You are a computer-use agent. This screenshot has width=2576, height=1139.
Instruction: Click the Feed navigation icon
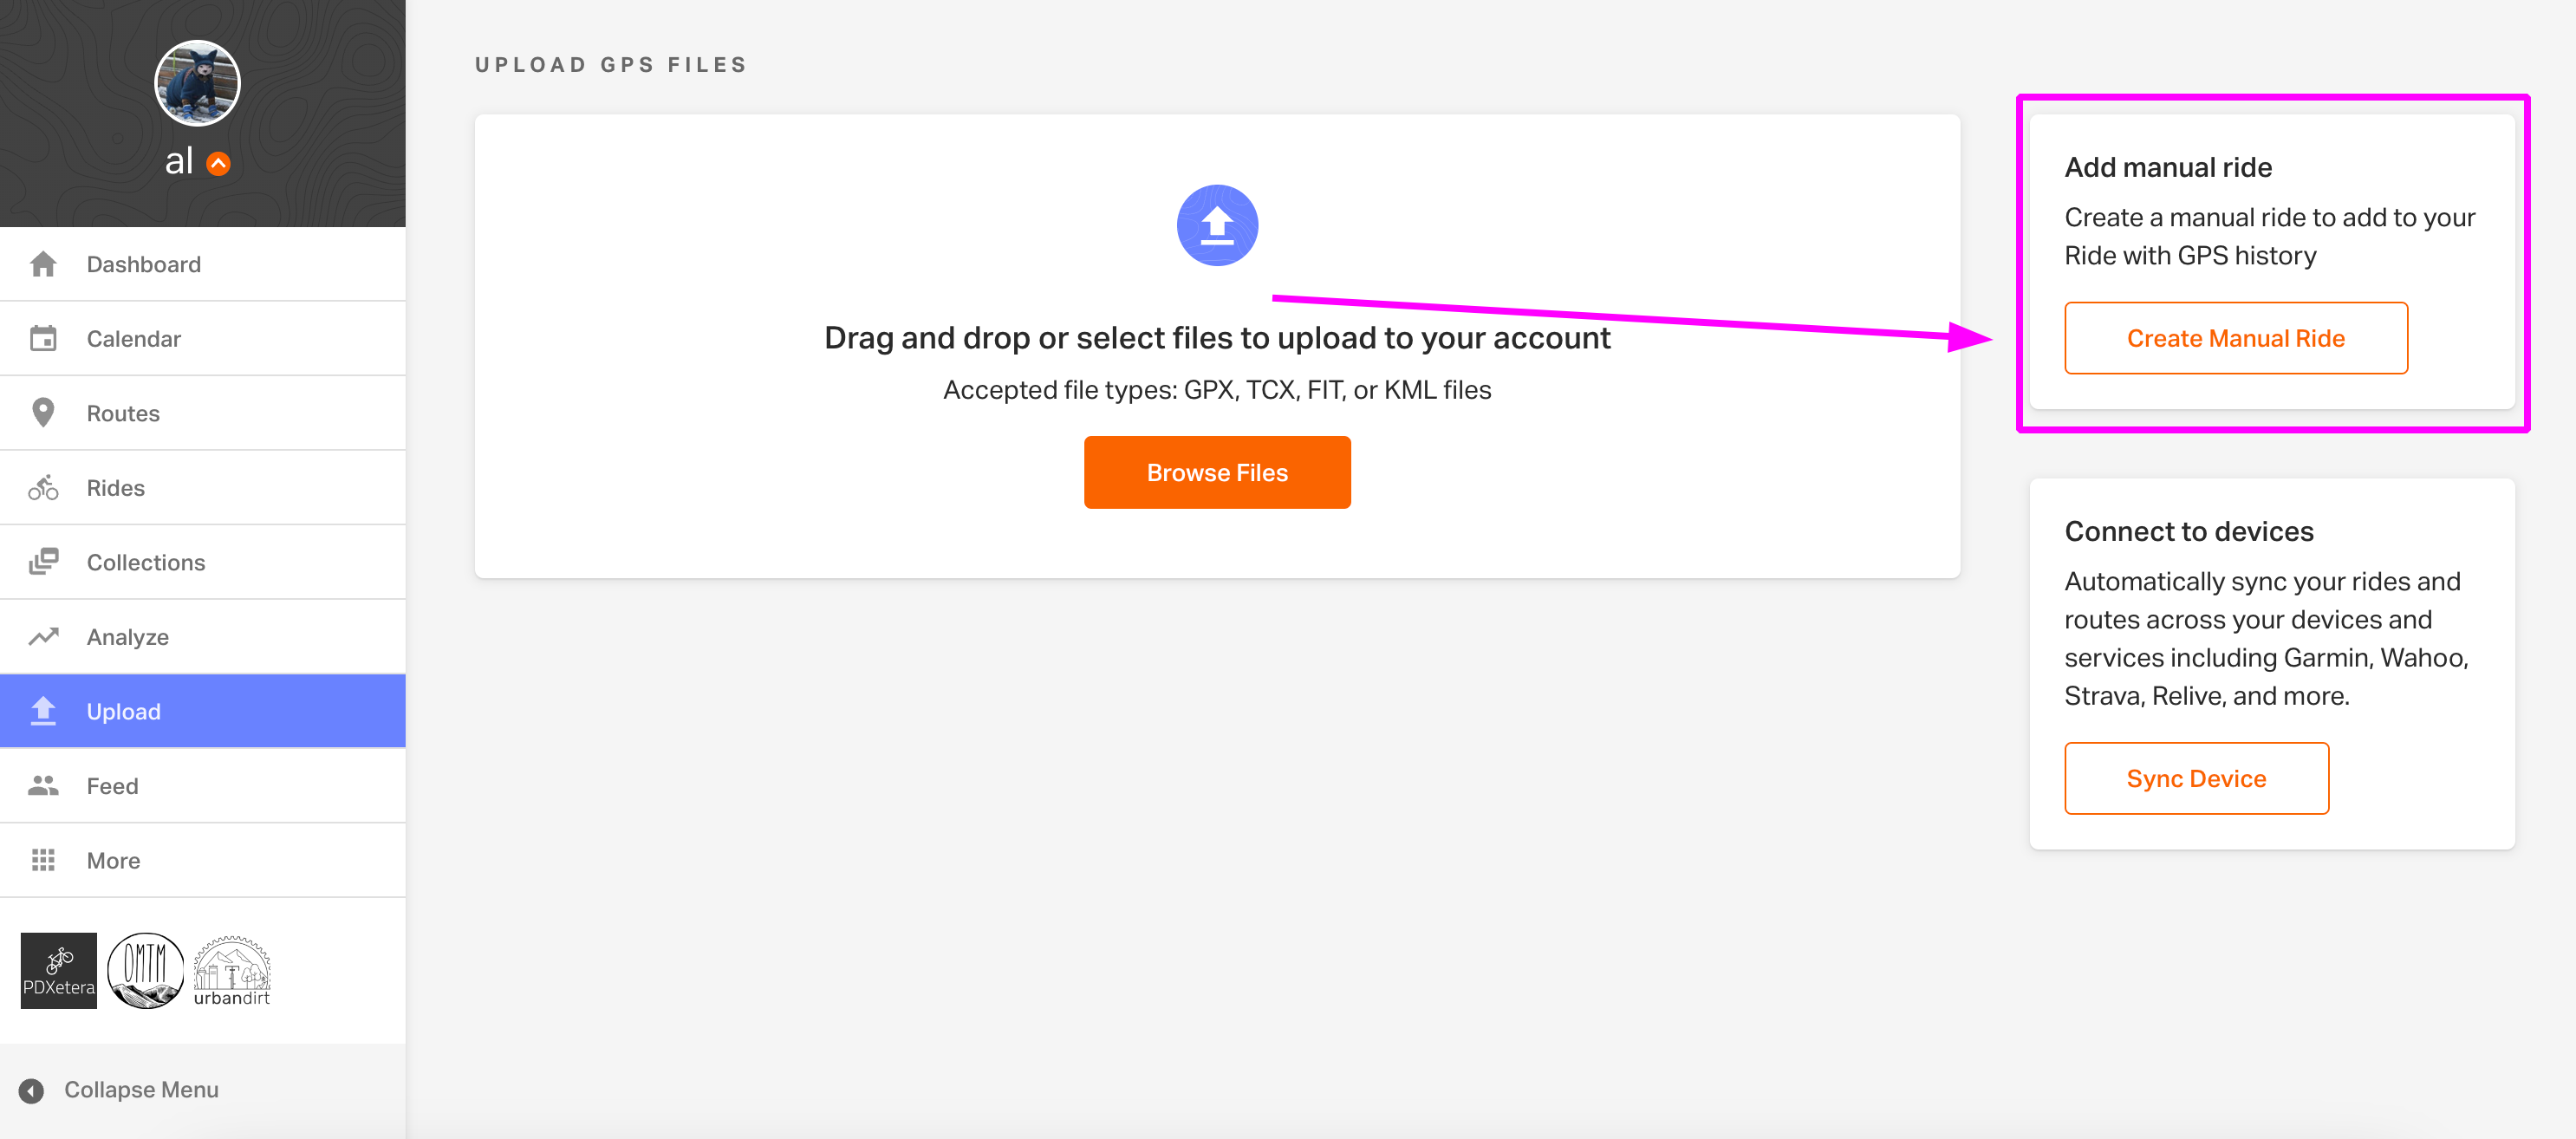(x=42, y=784)
